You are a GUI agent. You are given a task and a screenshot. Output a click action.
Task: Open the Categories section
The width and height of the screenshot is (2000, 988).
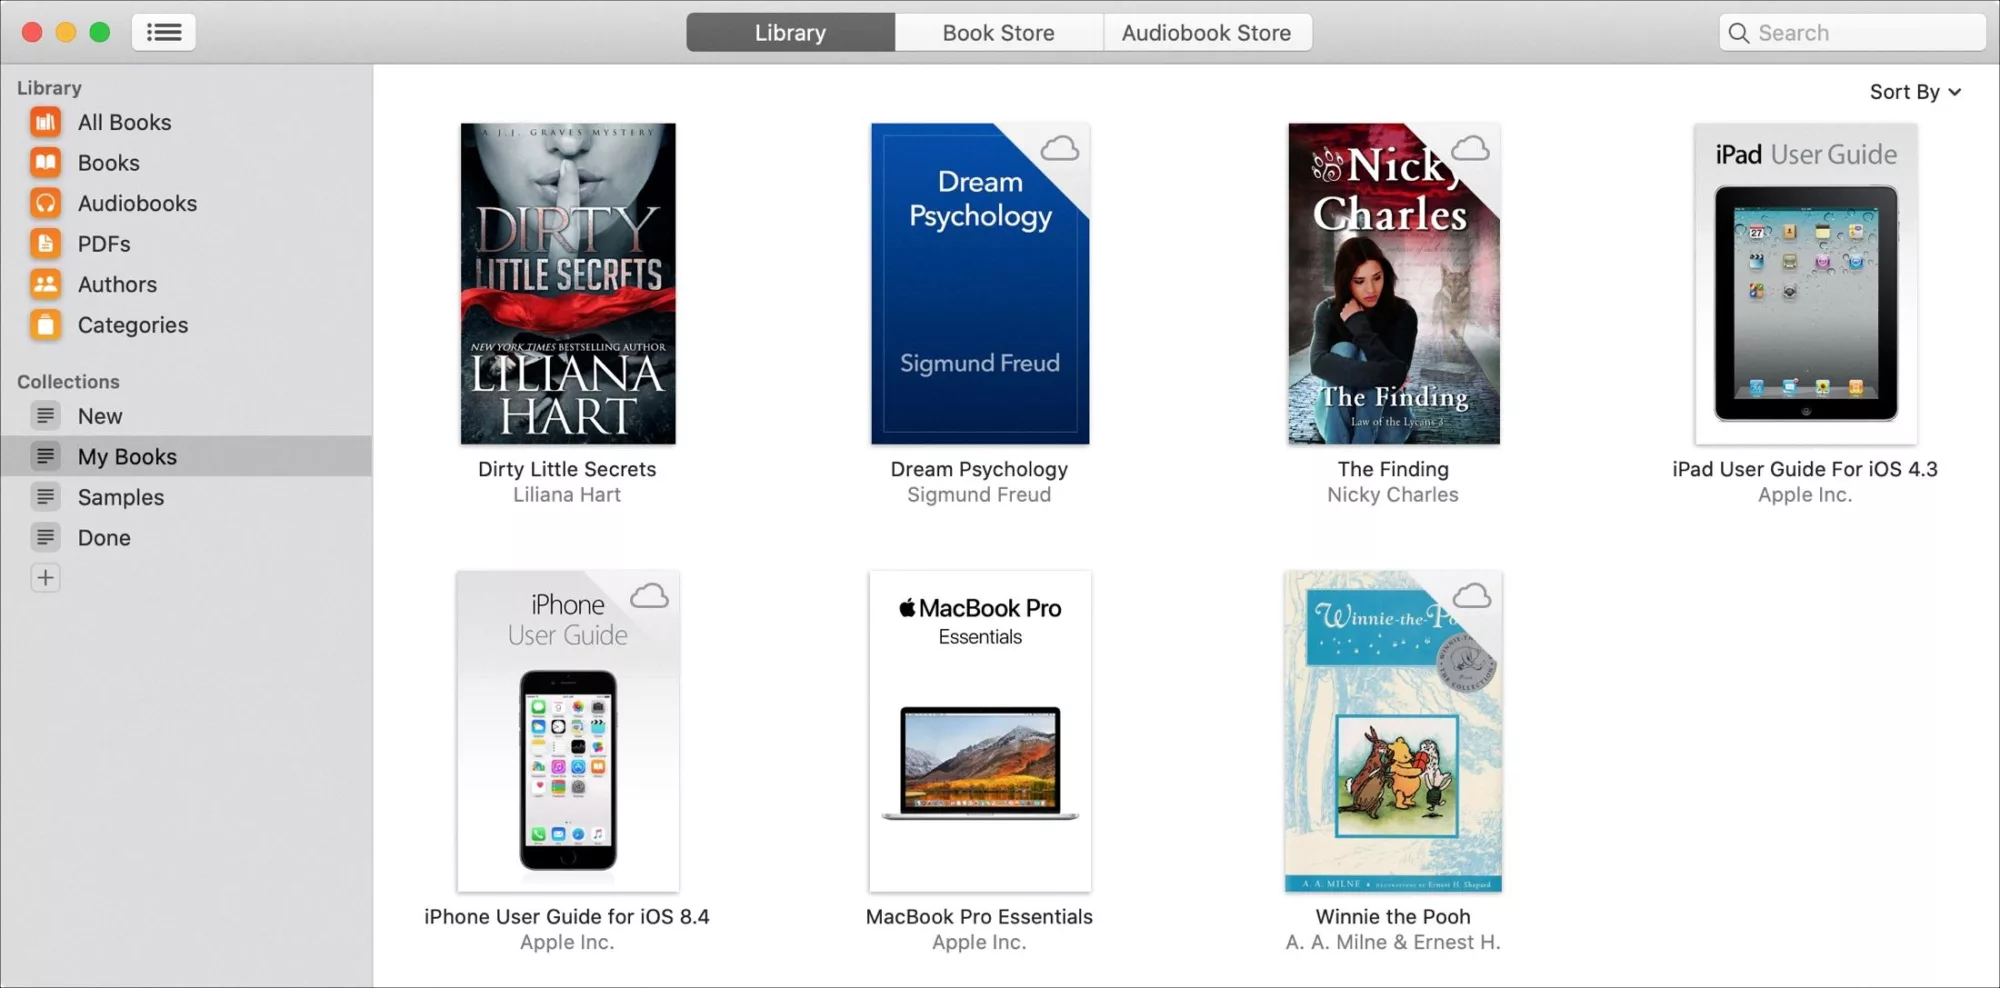tap(44, 324)
